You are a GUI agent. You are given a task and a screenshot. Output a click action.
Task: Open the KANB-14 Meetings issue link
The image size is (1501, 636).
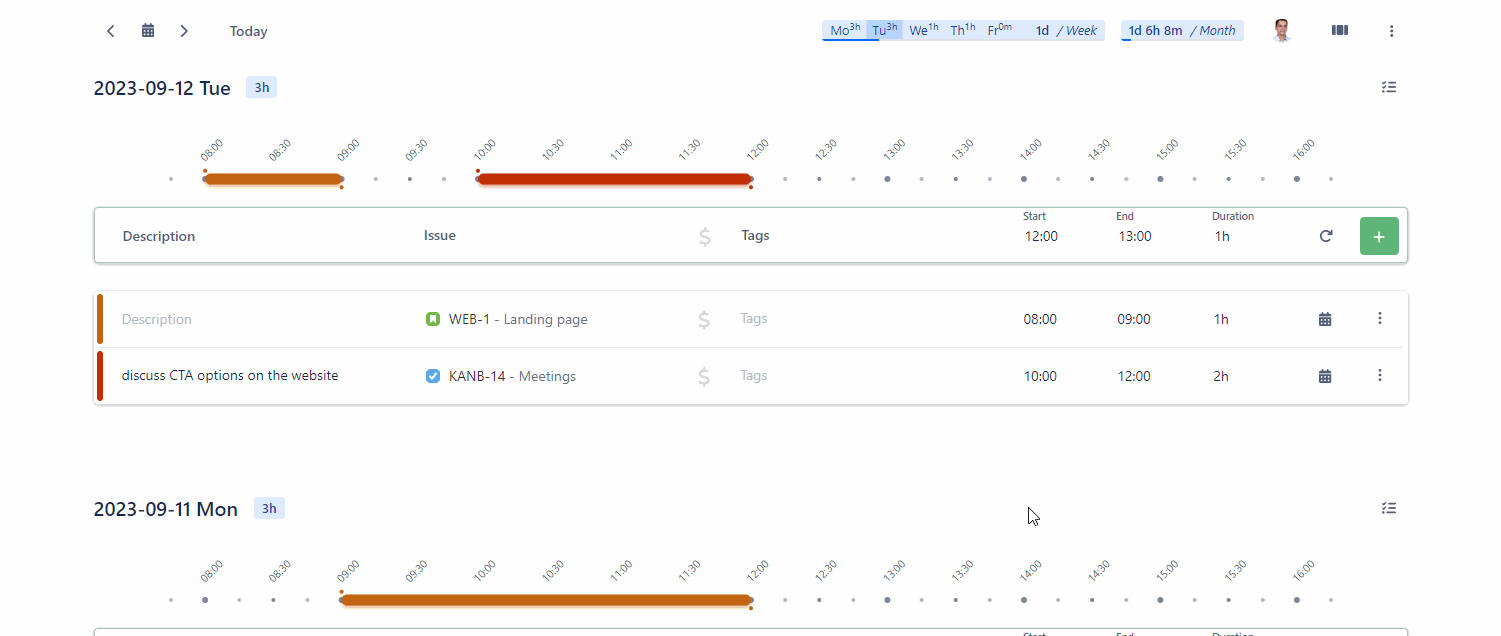(x=511, y=377)
